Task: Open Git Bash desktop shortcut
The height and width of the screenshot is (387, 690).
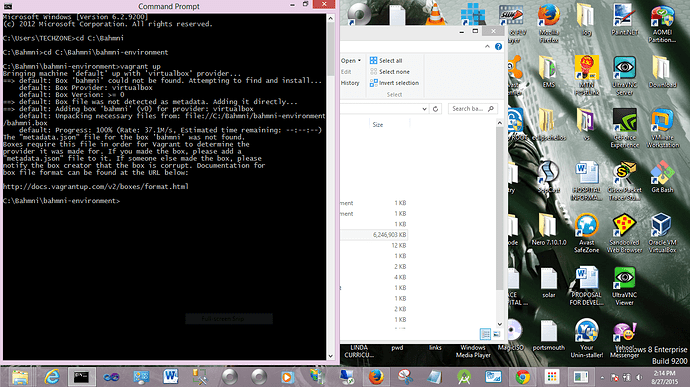Action: [662, 177]
